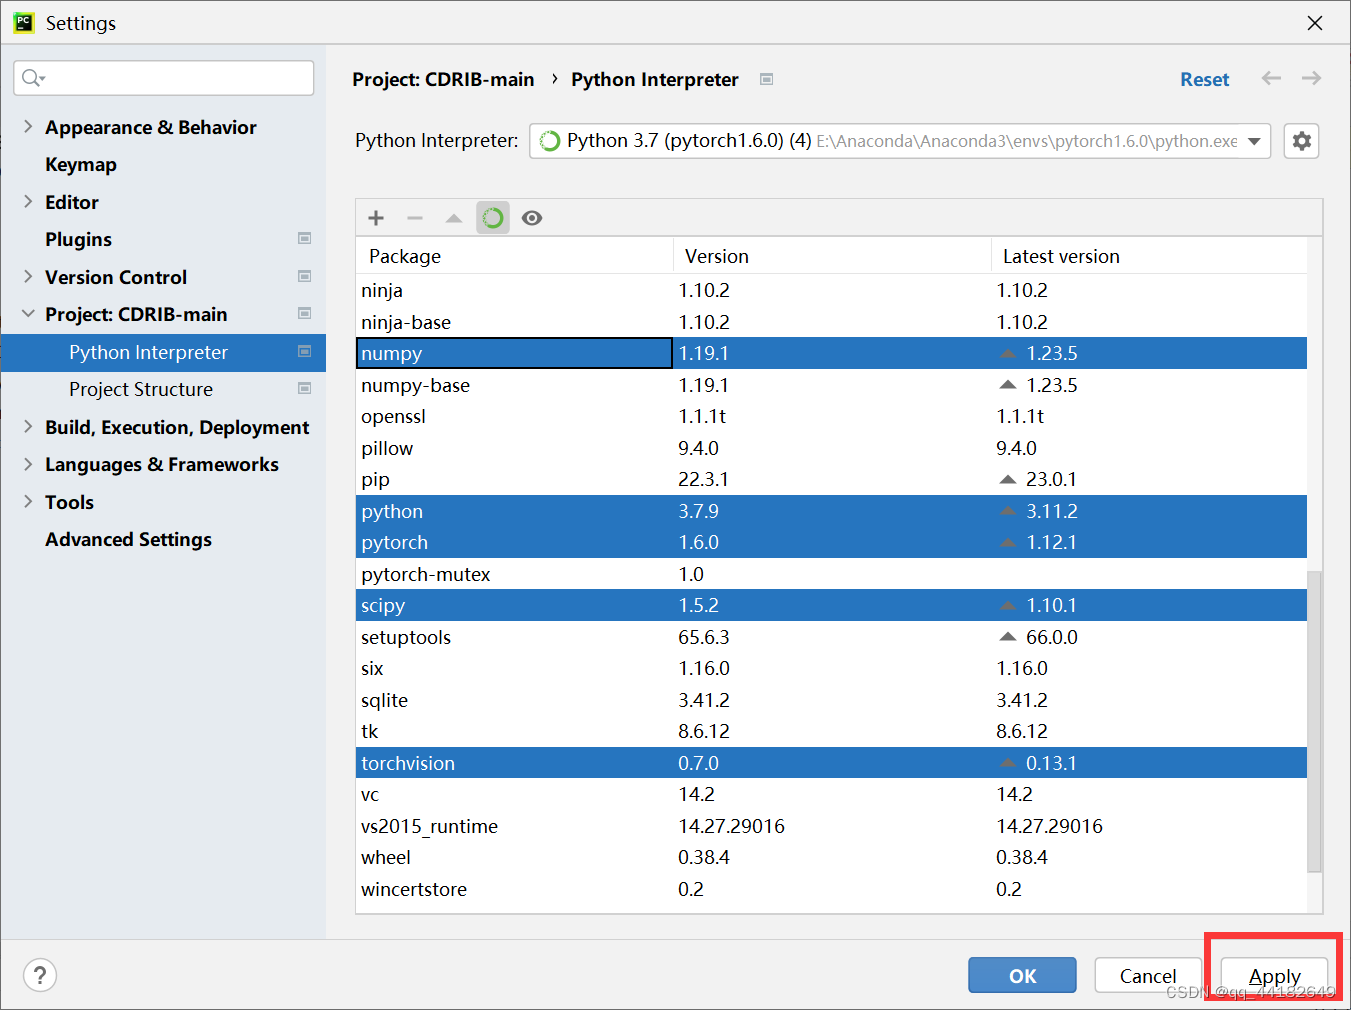The image size is (1351, 1010).
Task: Toggle the Use Conda Package Manager icon
Action: click(492, 217)
